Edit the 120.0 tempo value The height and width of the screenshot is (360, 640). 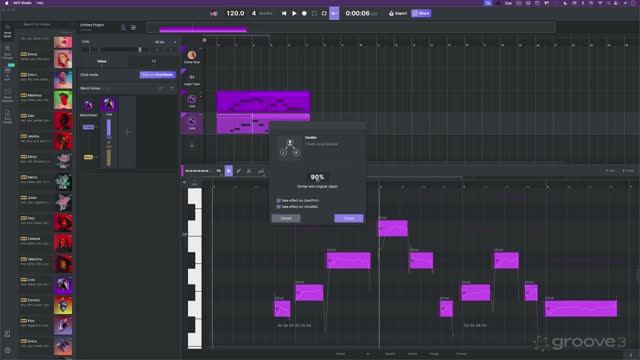[235, 13]
